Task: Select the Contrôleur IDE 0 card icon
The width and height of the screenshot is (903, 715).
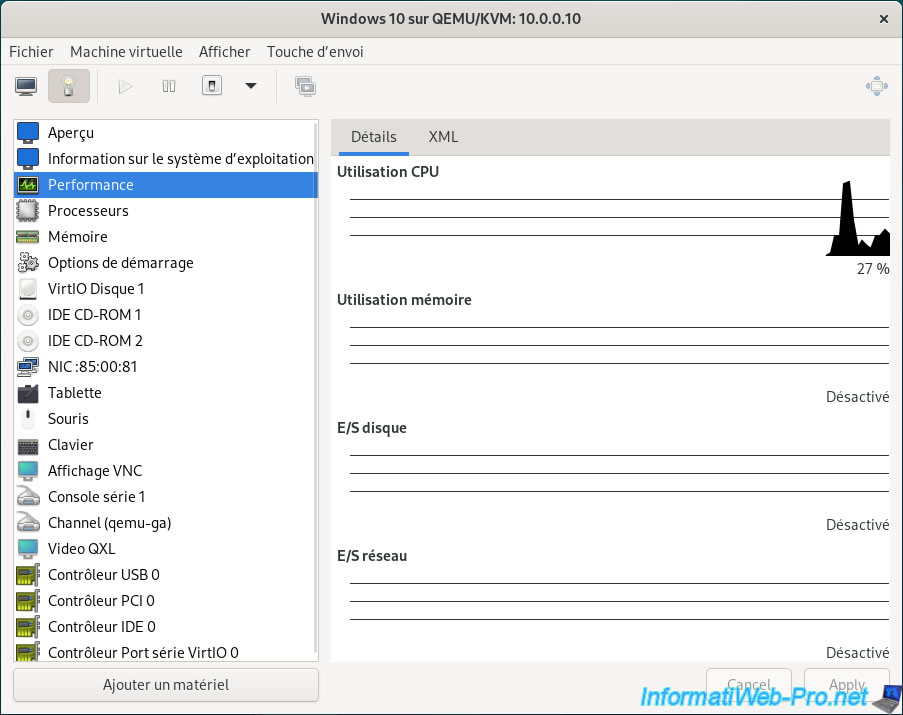Action: tap(28, 627)
